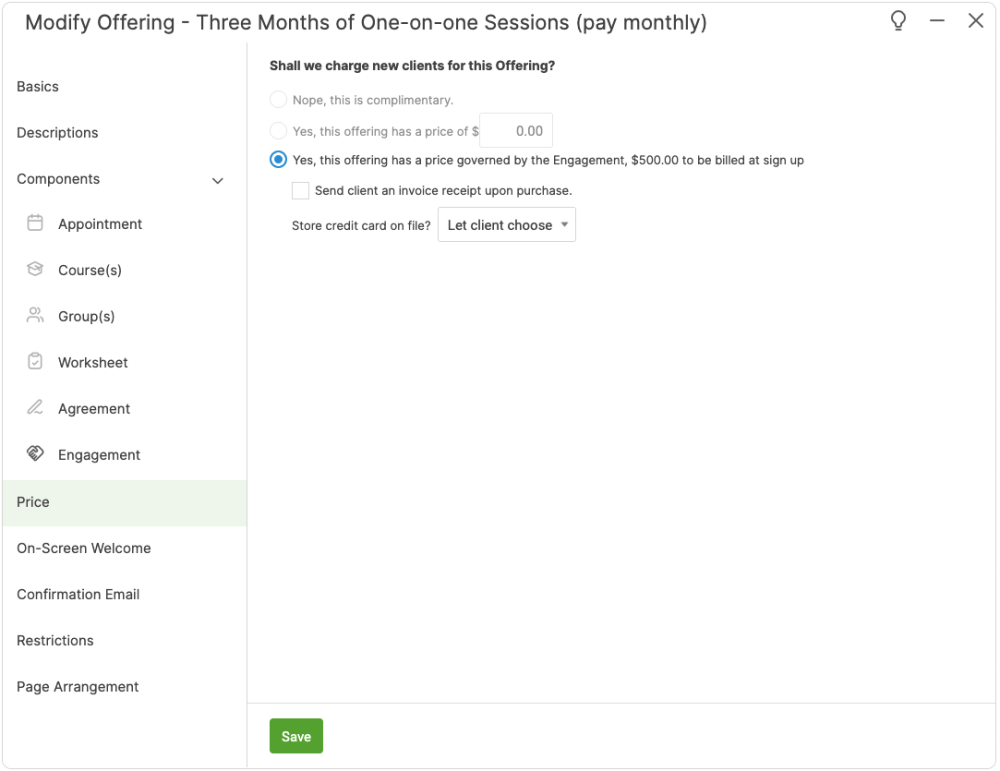
Task: Select the 'Nope, this is complimentary' option
Action: [278, 100]
